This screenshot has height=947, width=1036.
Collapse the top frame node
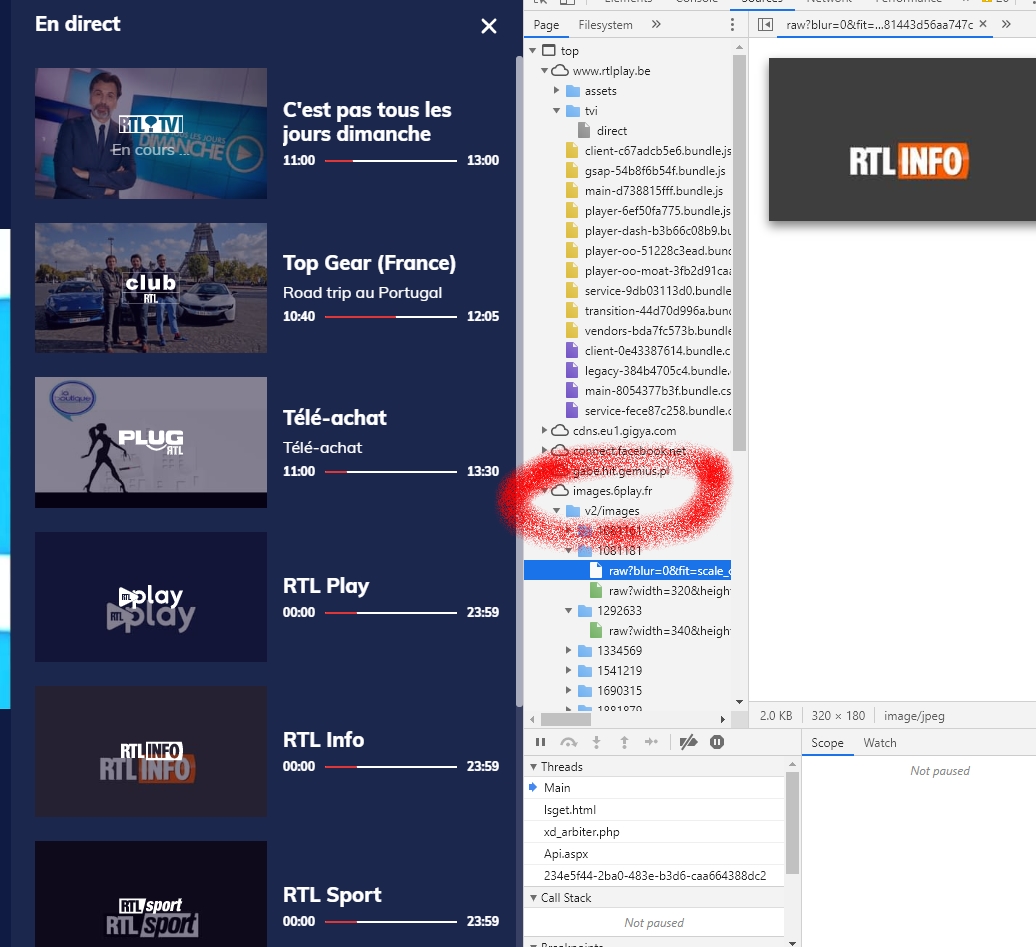coord(533,51)
